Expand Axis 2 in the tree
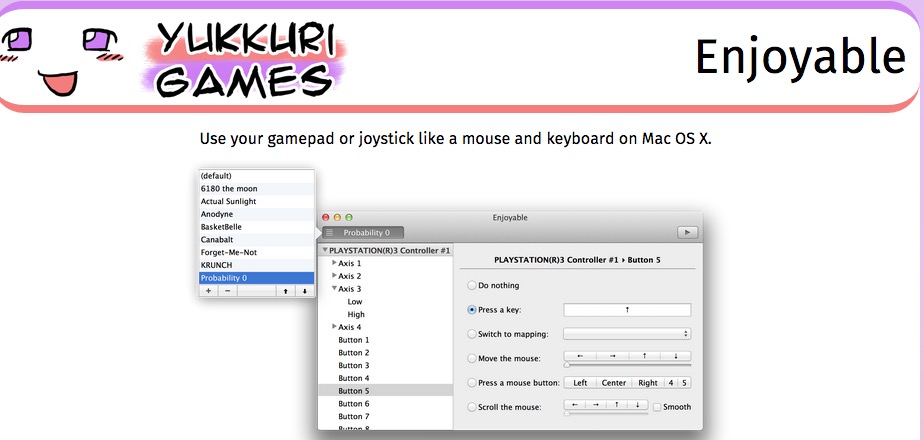Viewport: 924px width, 440px height. tap(334, 276)
